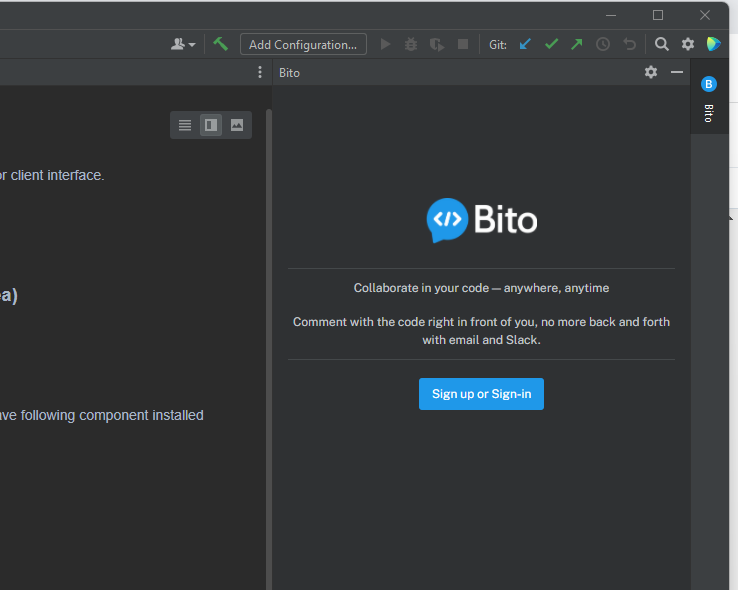
Task: Click the green Build project hammer icon
Action: click(x=220, y=44)
